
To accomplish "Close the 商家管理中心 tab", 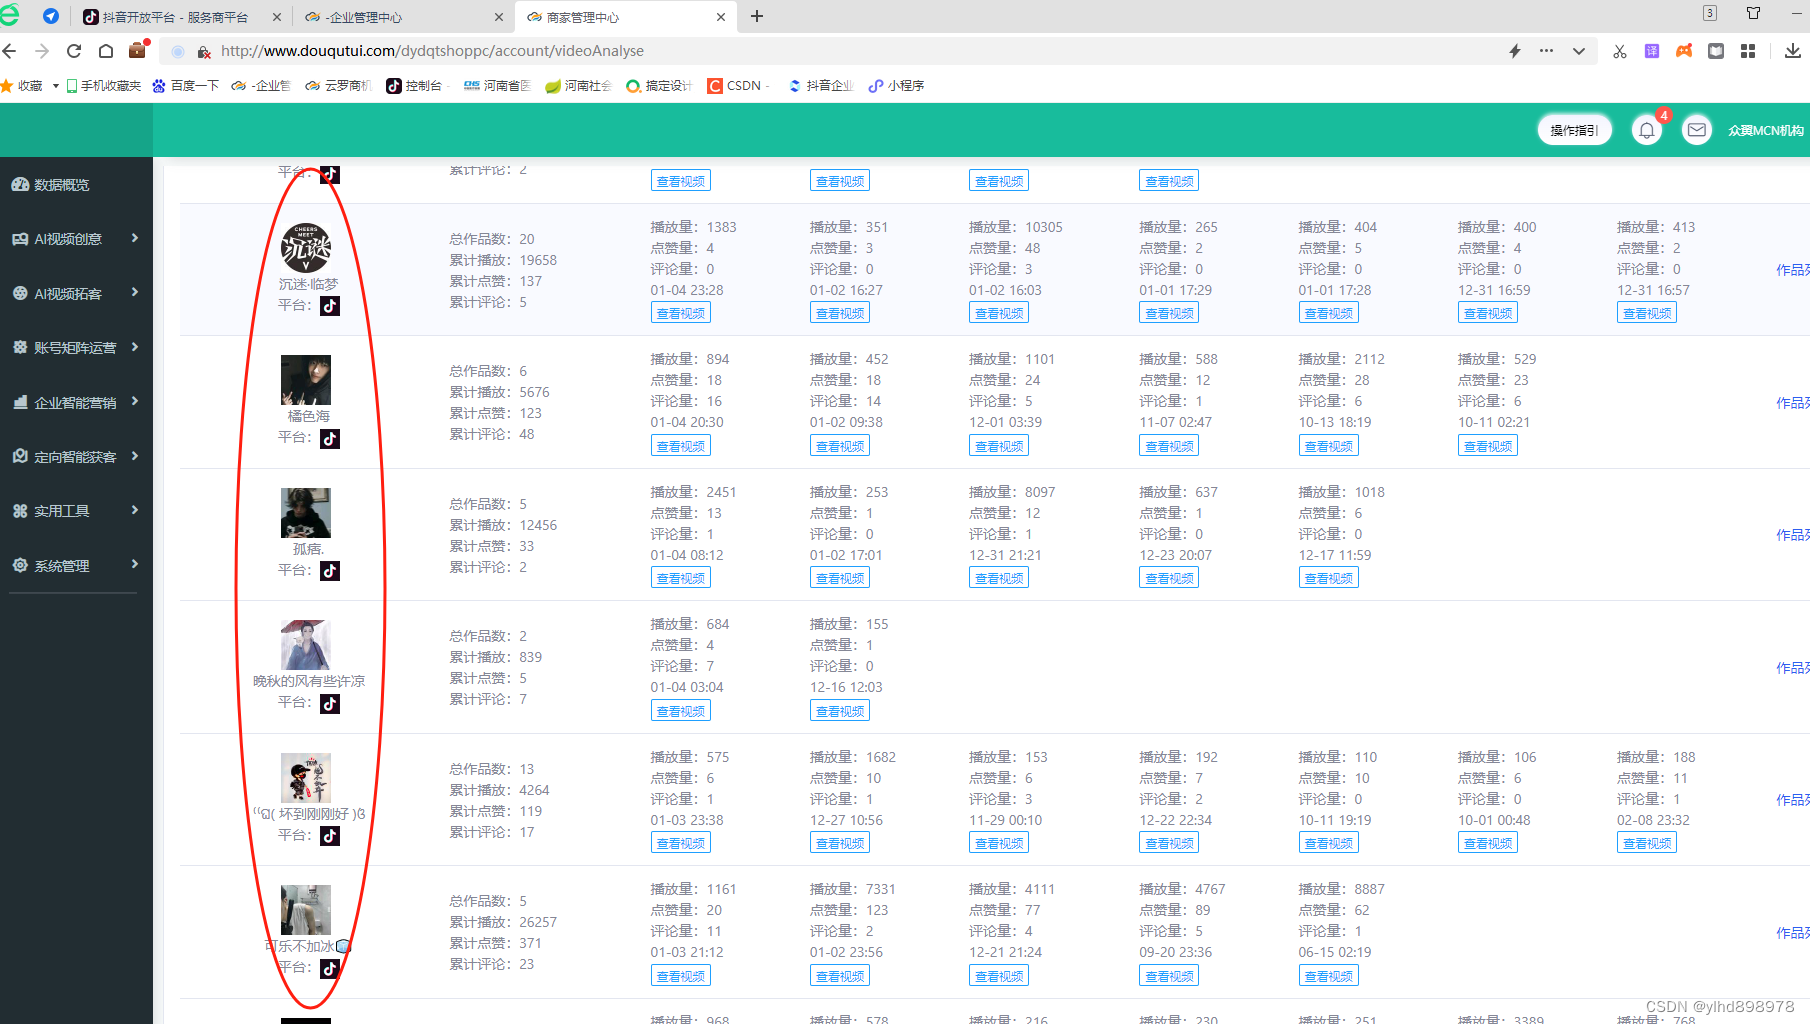I will tap(721, 17).
